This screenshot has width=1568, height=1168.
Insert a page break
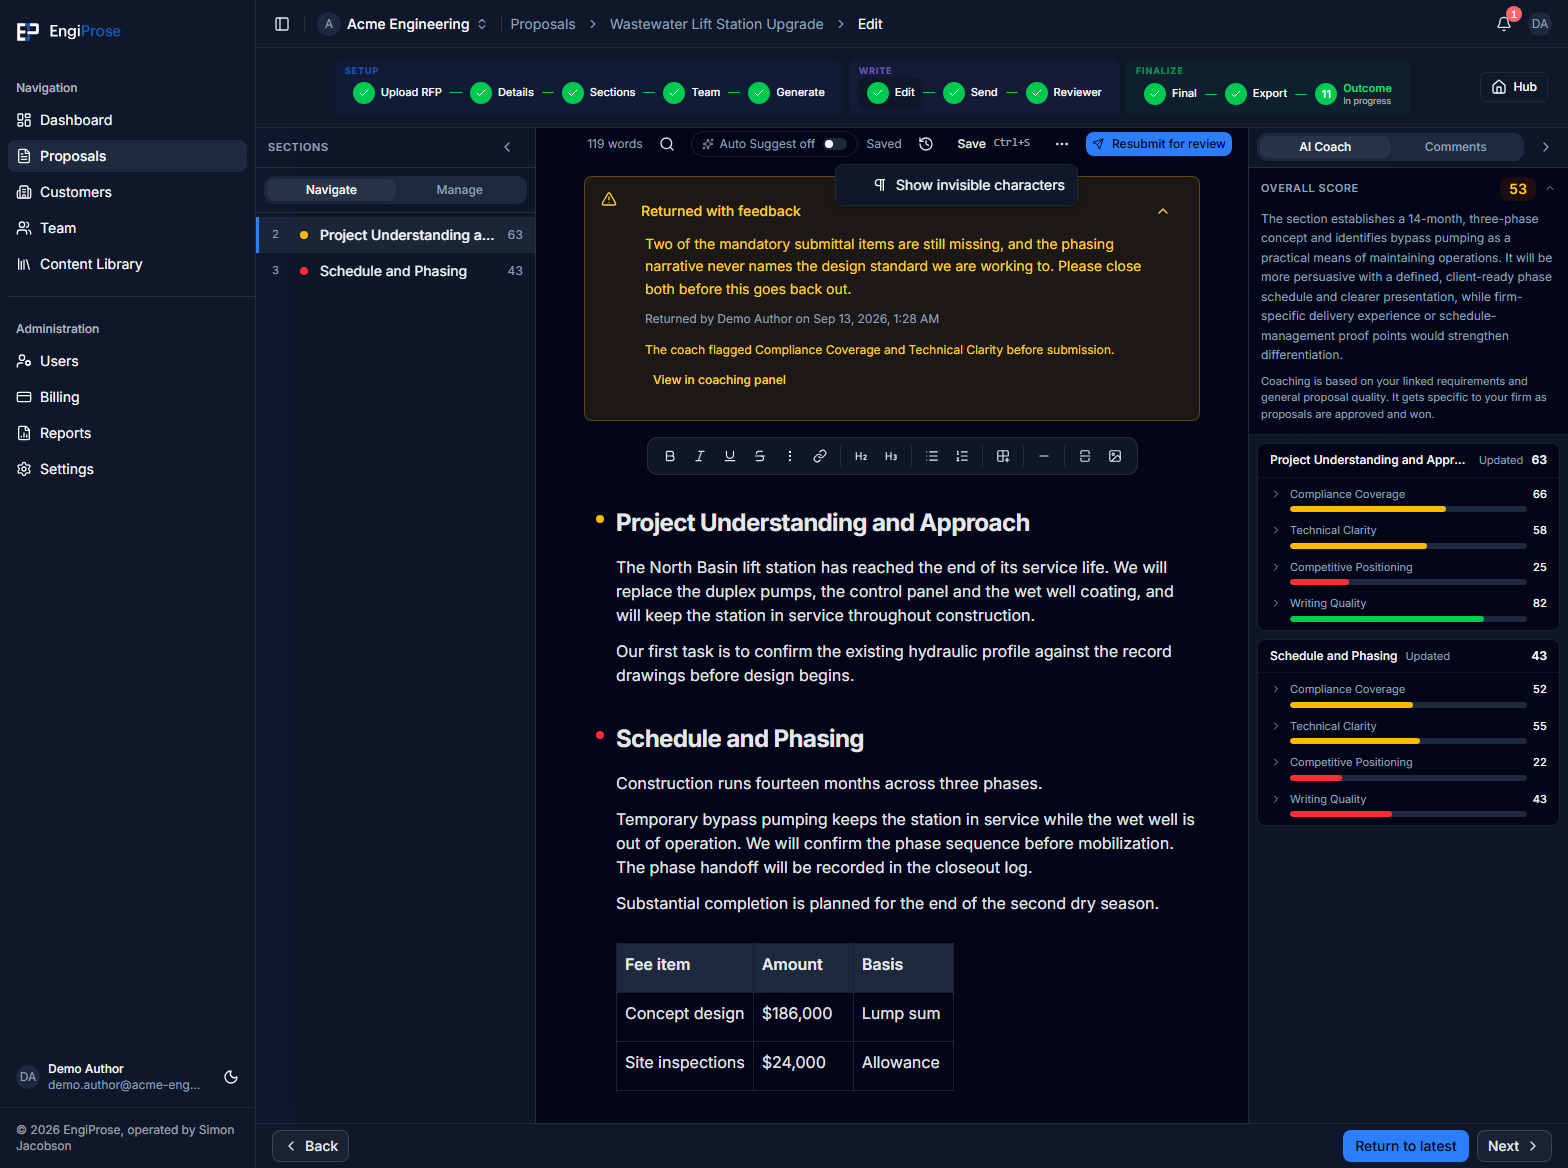pos(1085,456)
